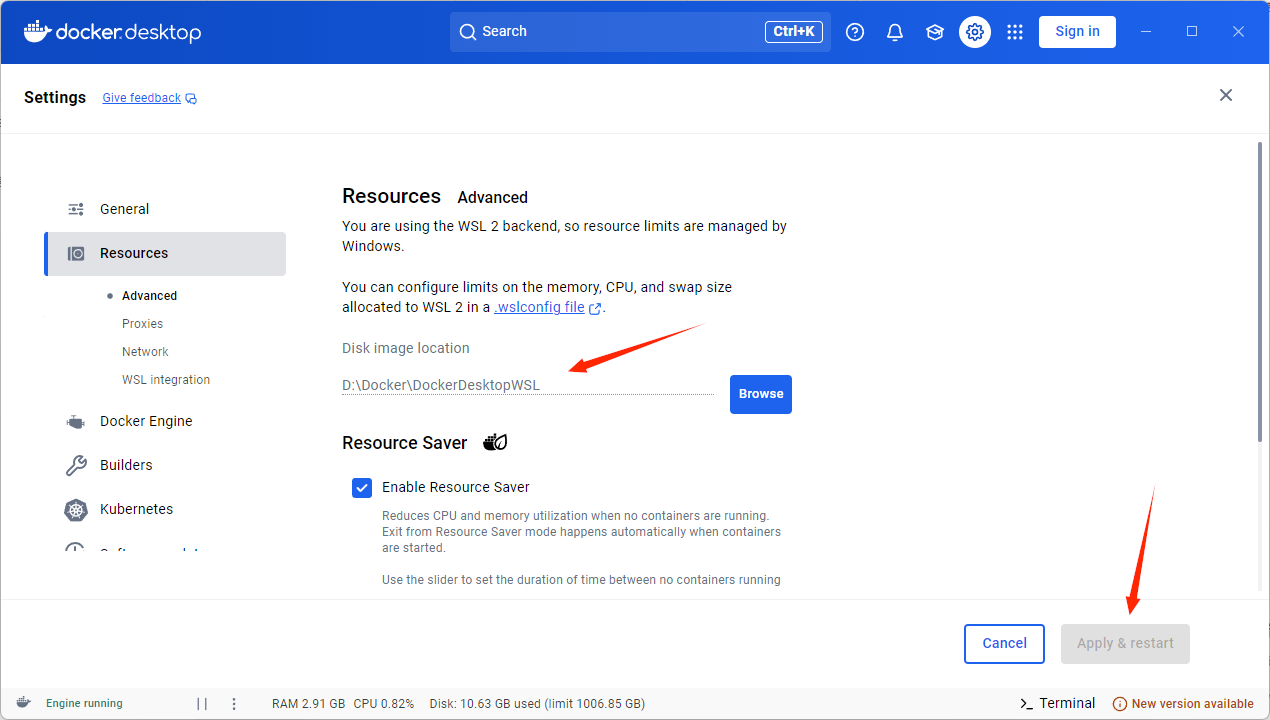Screen dimensions: 1270x720
Task: Open the notifications bell icon
Action: (x=895, y=32)
